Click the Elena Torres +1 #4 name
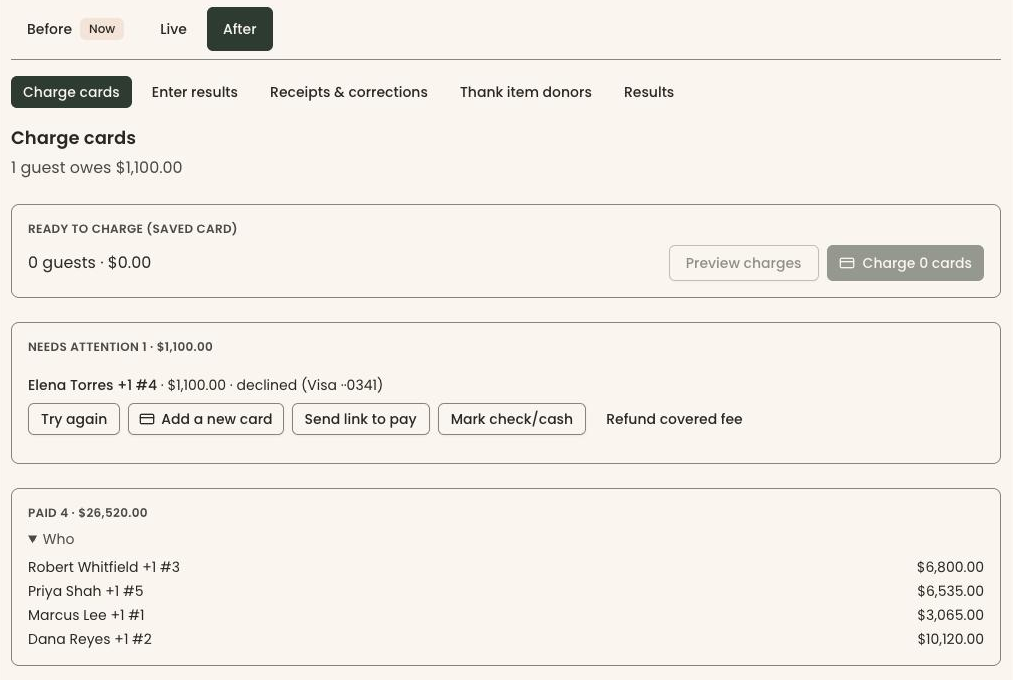The height and width of the screenshot is (680, 1013). [x=92, y=385]
